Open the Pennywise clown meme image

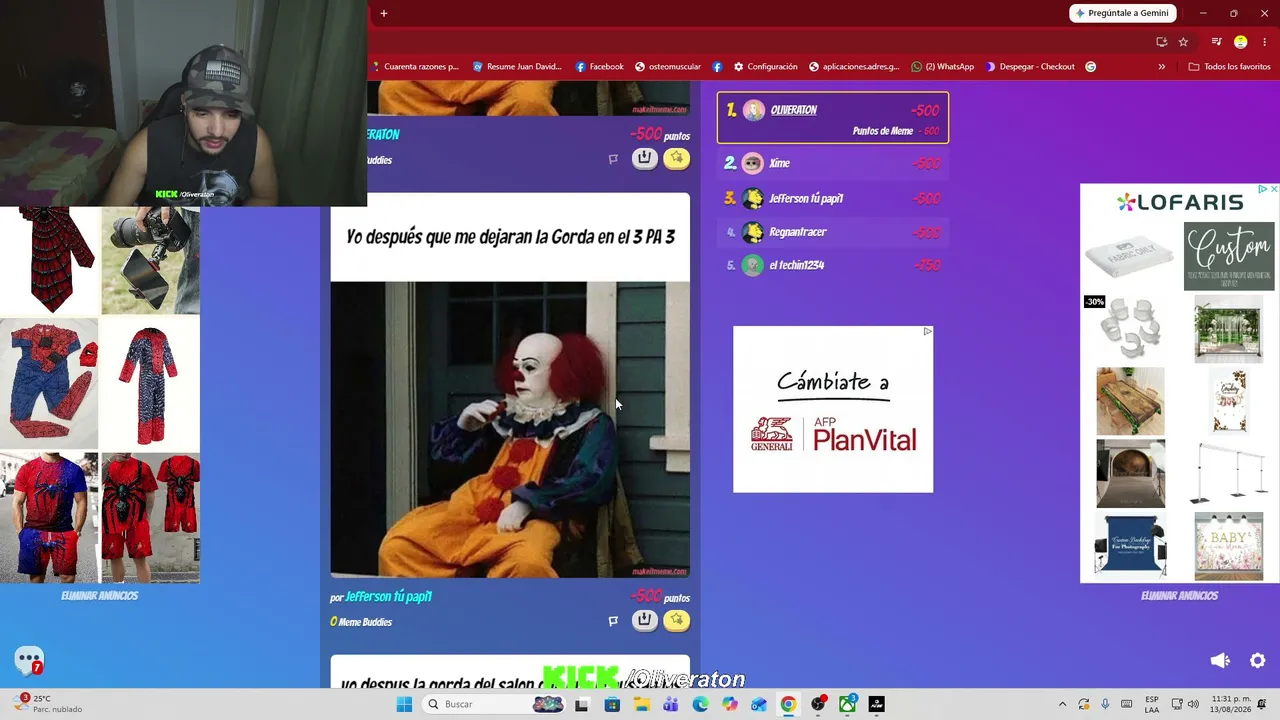pyautogui.click(x=510, y=430)
